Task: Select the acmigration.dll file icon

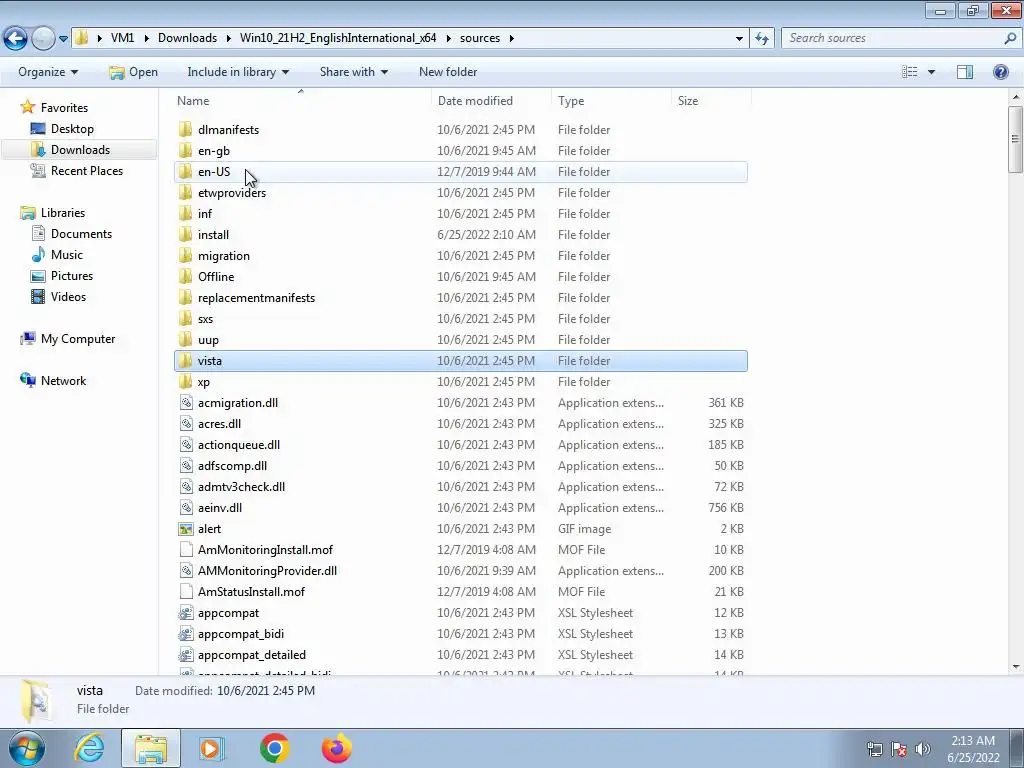Action: [186, 403]
